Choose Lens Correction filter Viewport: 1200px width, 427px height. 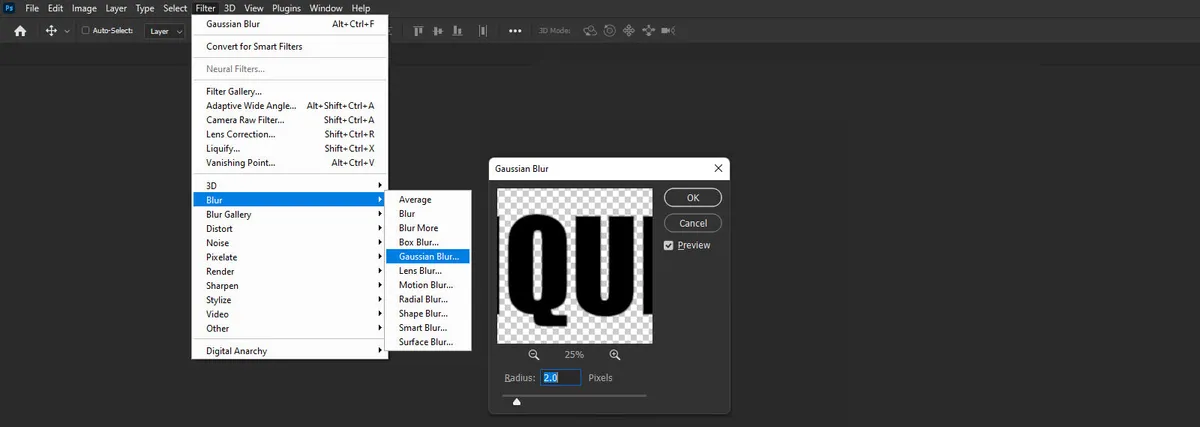pyautogui.click(x=290, y=134)
